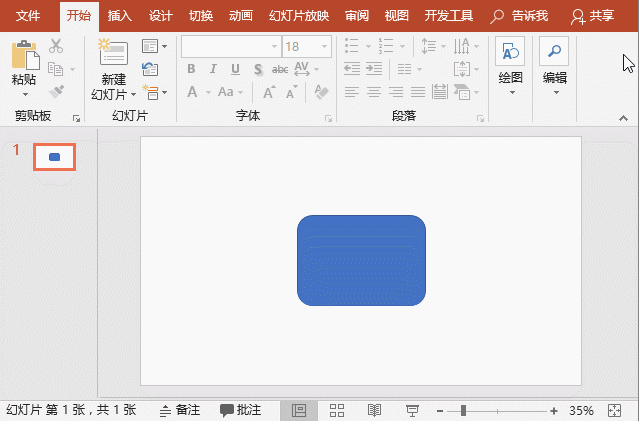639x421 pixels.
Task: Switch to Slide Sorter view
Action: (x=337, y=411)
